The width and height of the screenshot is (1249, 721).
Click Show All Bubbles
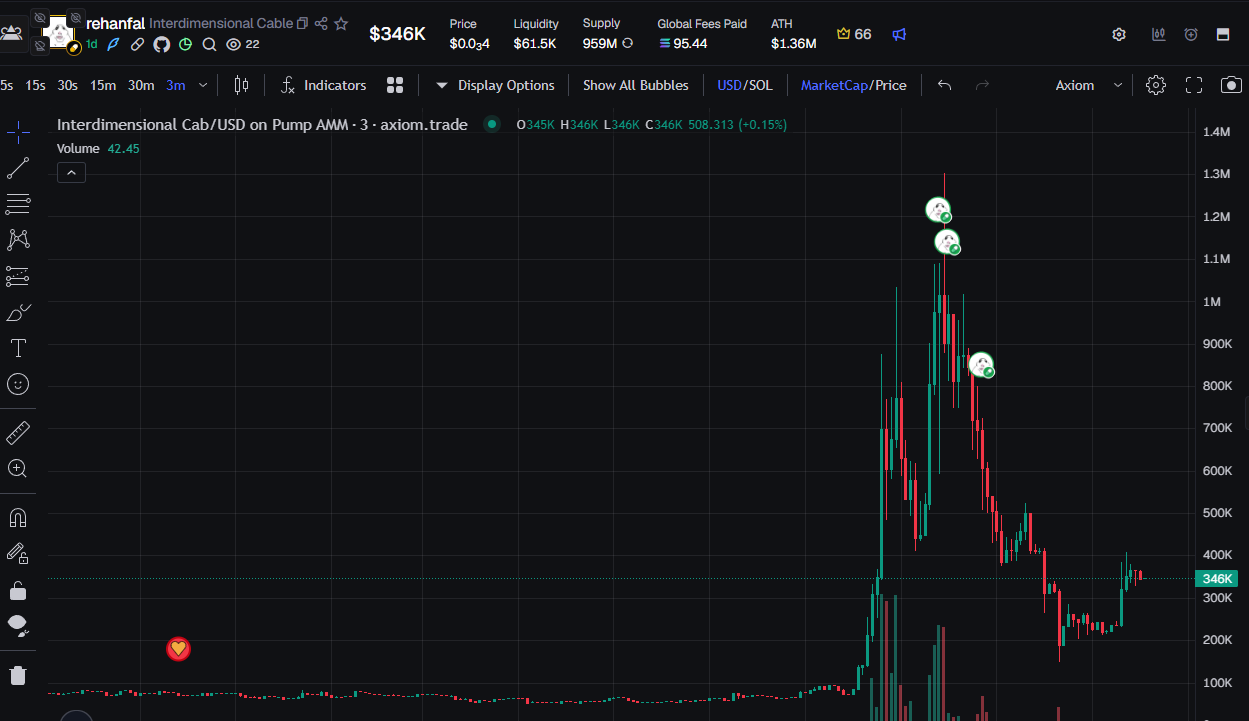coord(636,85)
